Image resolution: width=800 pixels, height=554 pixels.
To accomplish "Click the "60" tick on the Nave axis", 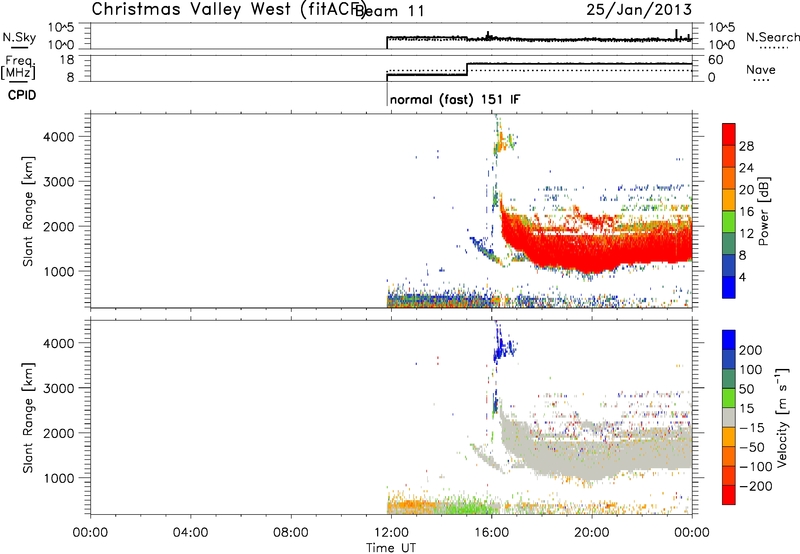I will (716, 60).
